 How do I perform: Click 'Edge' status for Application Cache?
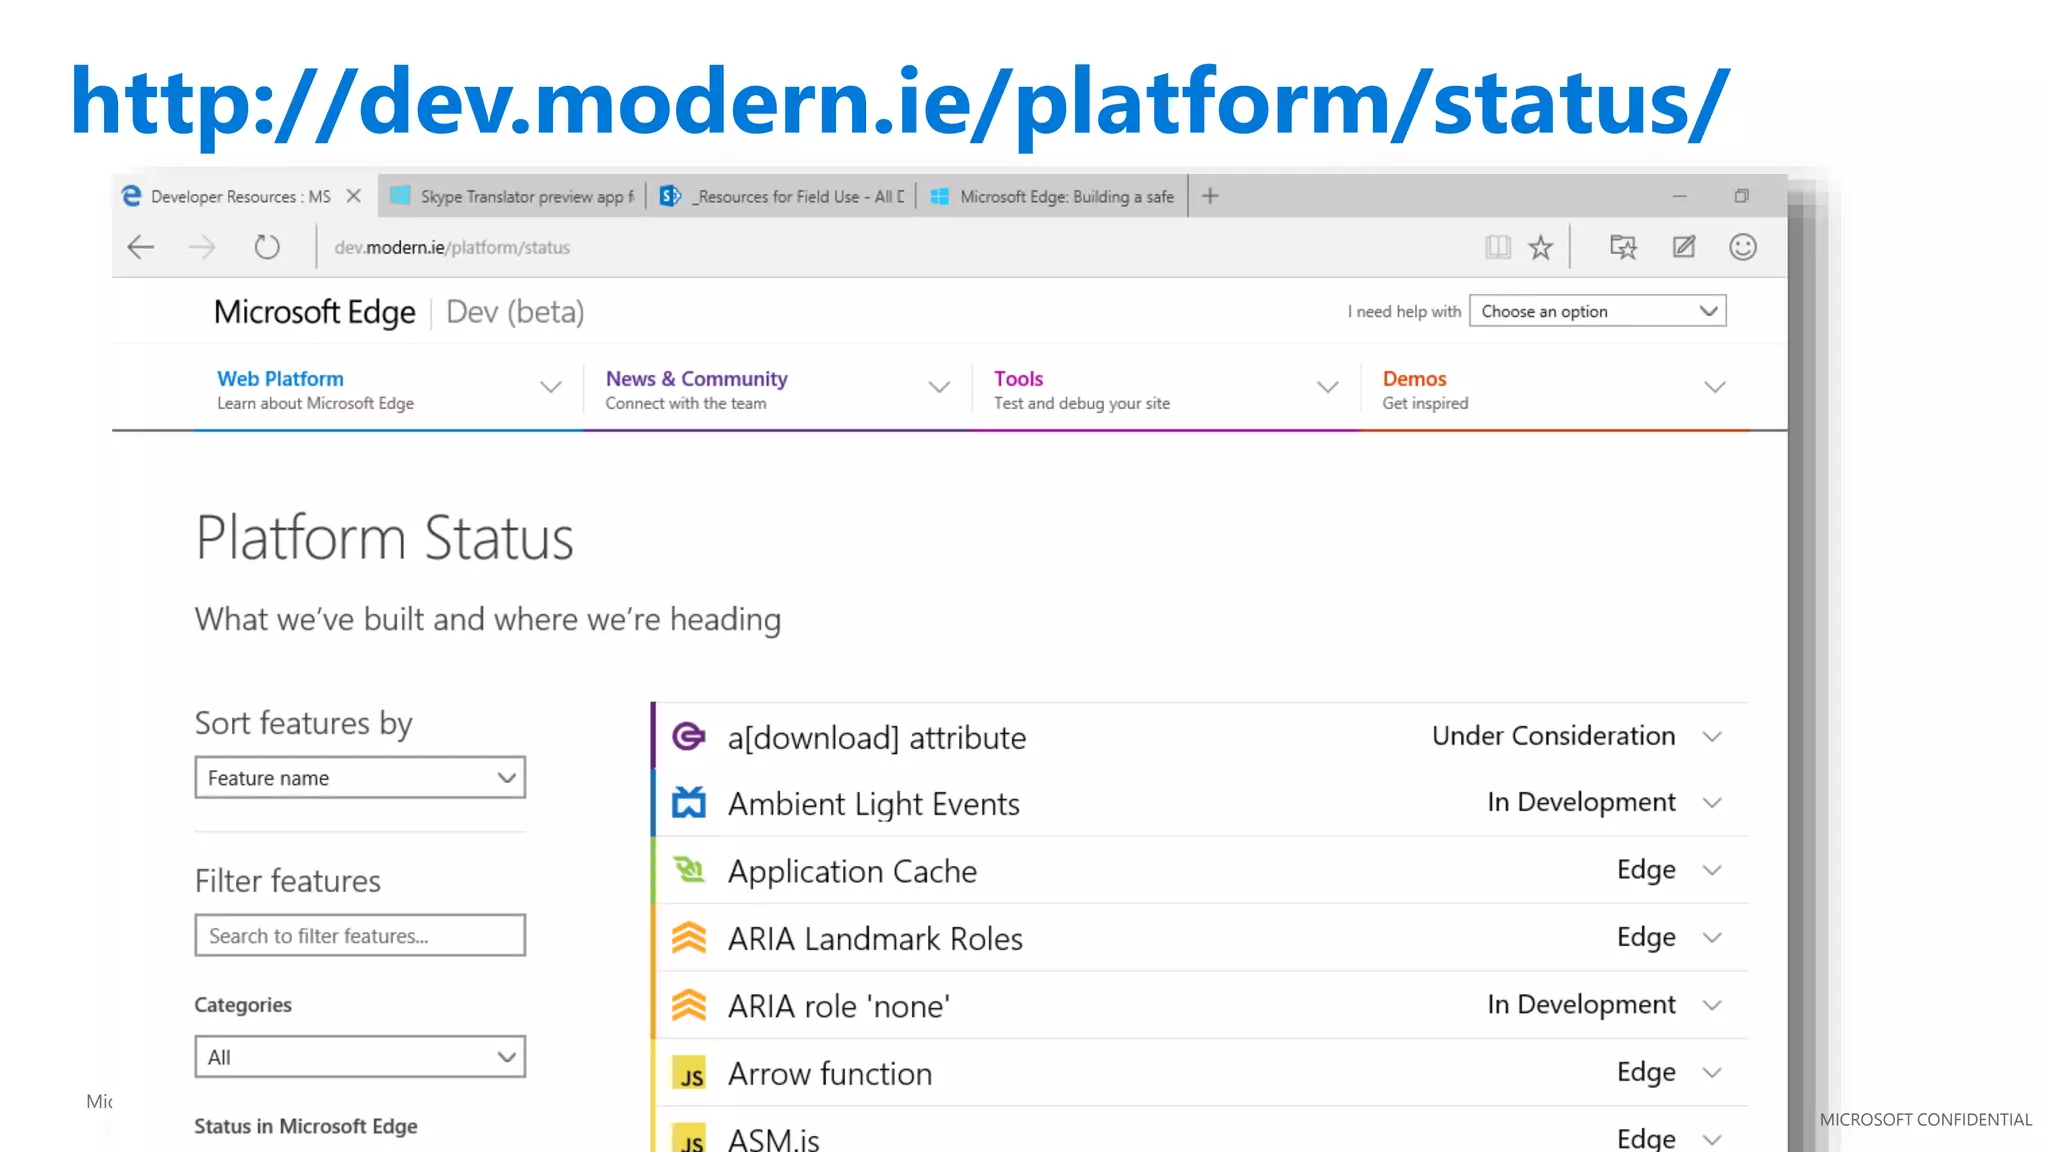click(1646, 870)
